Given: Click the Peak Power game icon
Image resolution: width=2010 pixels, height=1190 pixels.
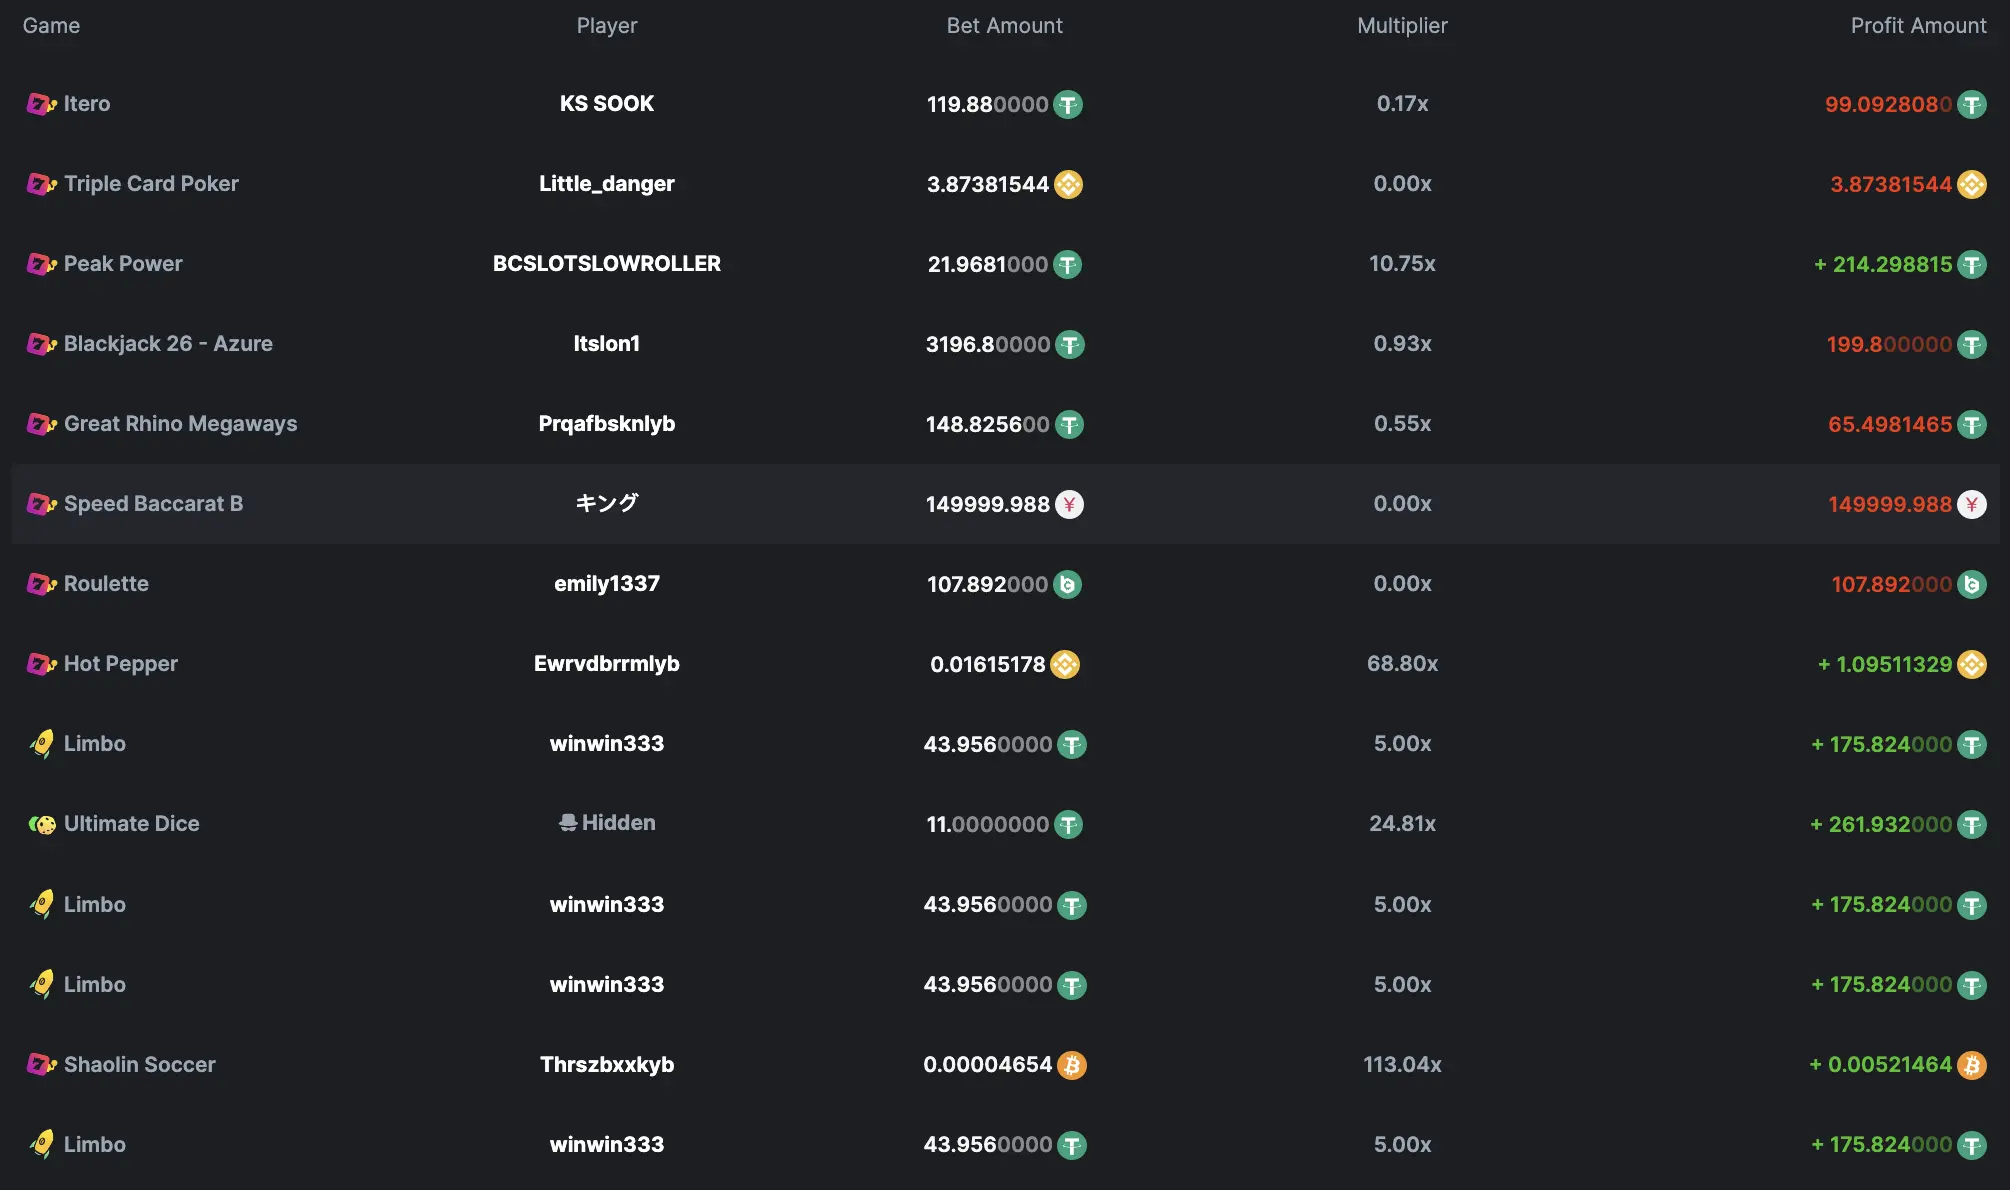Looking at the screenshot, I should [x=41, y=264].
